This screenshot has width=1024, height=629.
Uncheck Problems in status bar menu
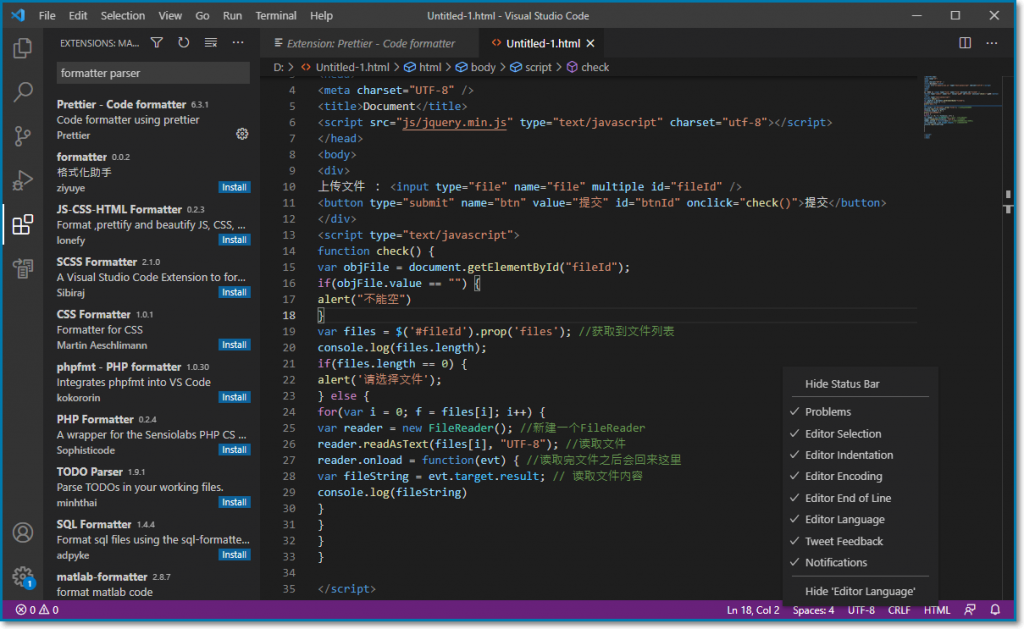(828, 412)
